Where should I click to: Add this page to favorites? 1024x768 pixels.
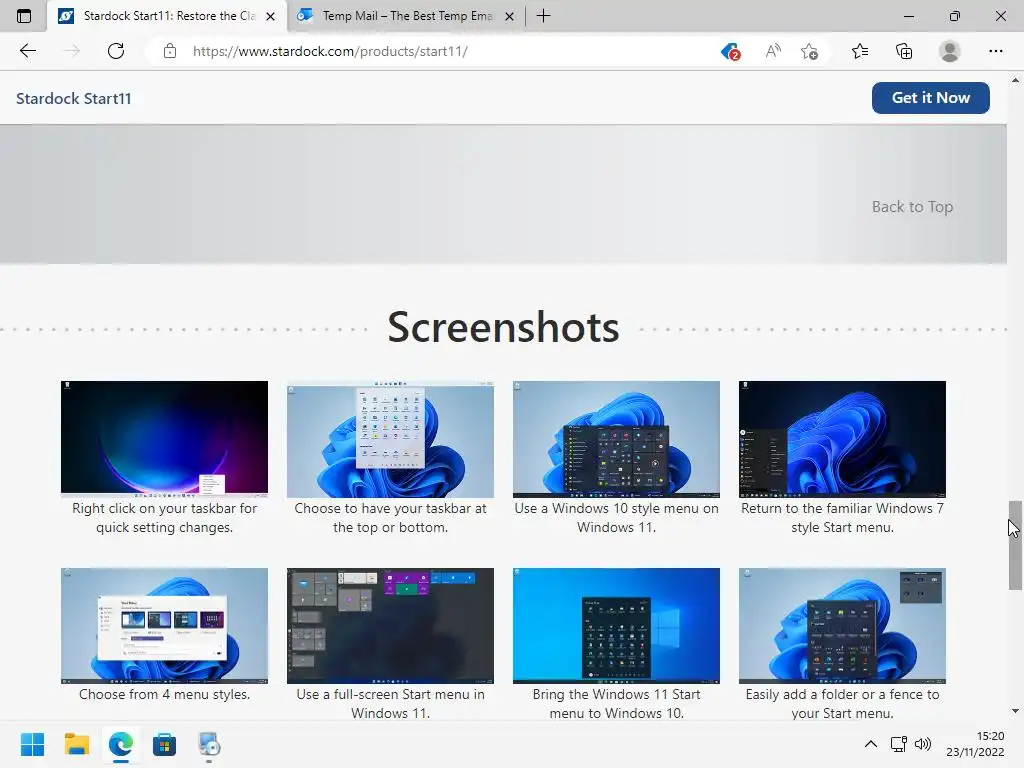point(810,51)
